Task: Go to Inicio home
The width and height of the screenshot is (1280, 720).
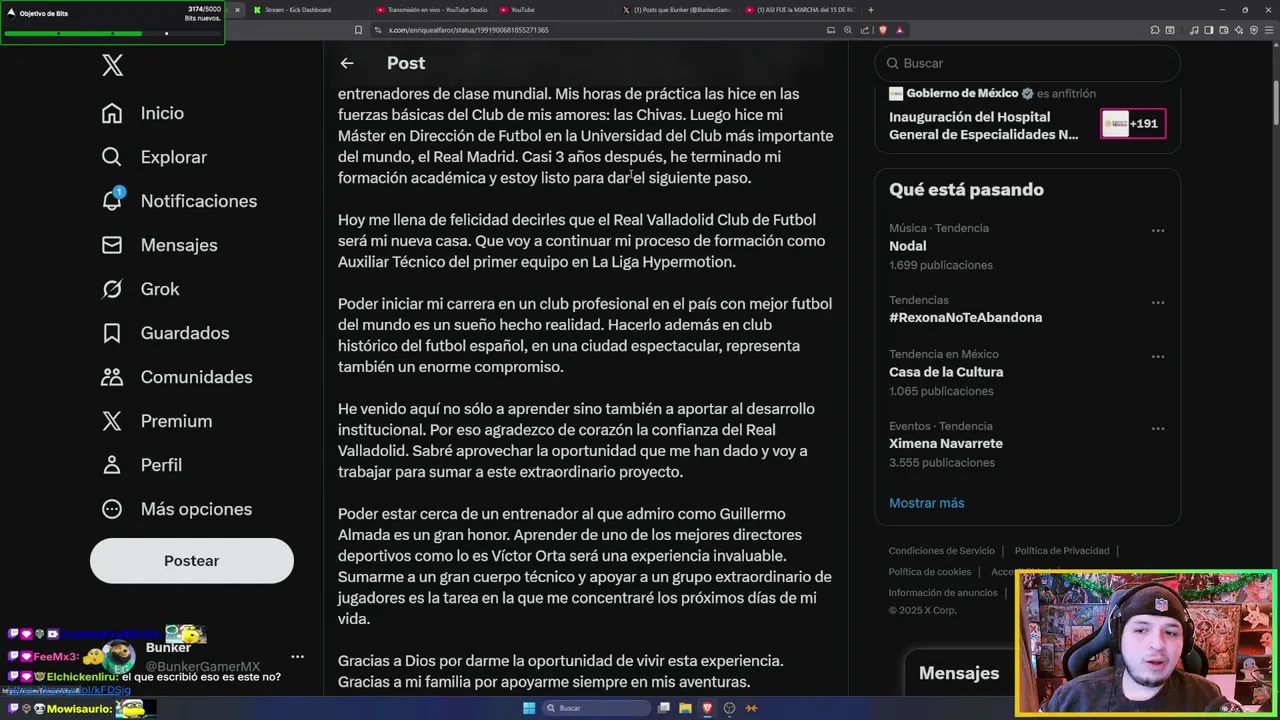Action: 143,113
